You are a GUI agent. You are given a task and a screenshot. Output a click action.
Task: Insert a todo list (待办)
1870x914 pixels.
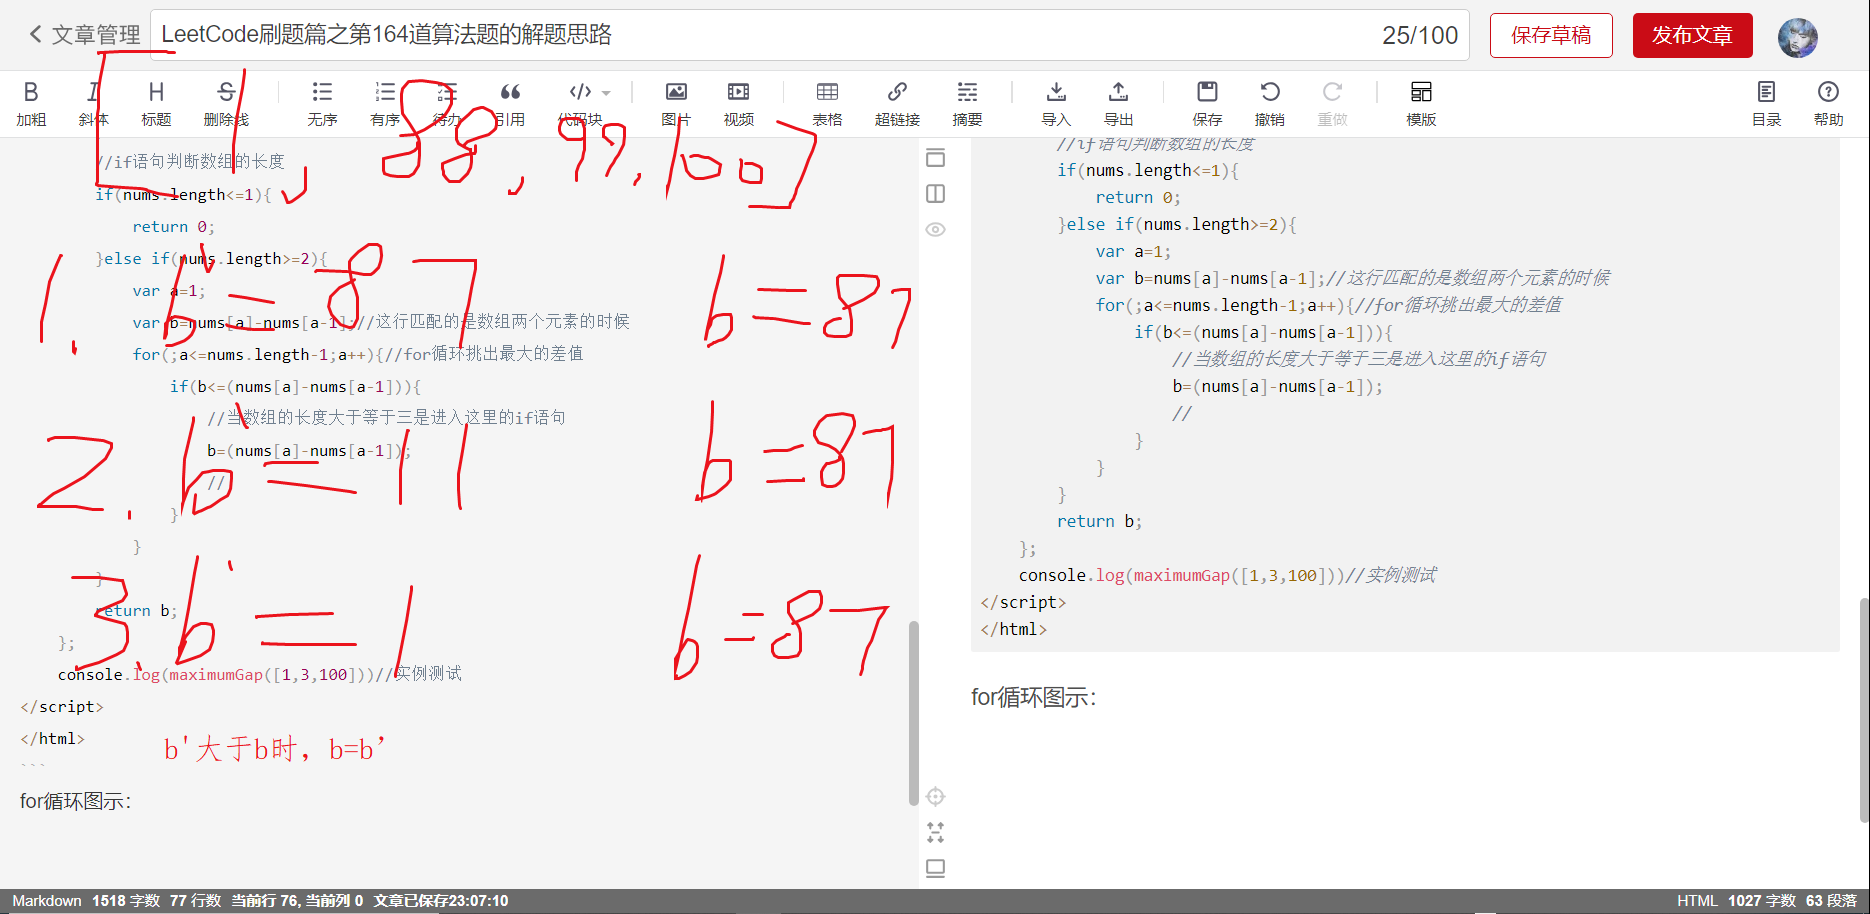pos(447,104)
